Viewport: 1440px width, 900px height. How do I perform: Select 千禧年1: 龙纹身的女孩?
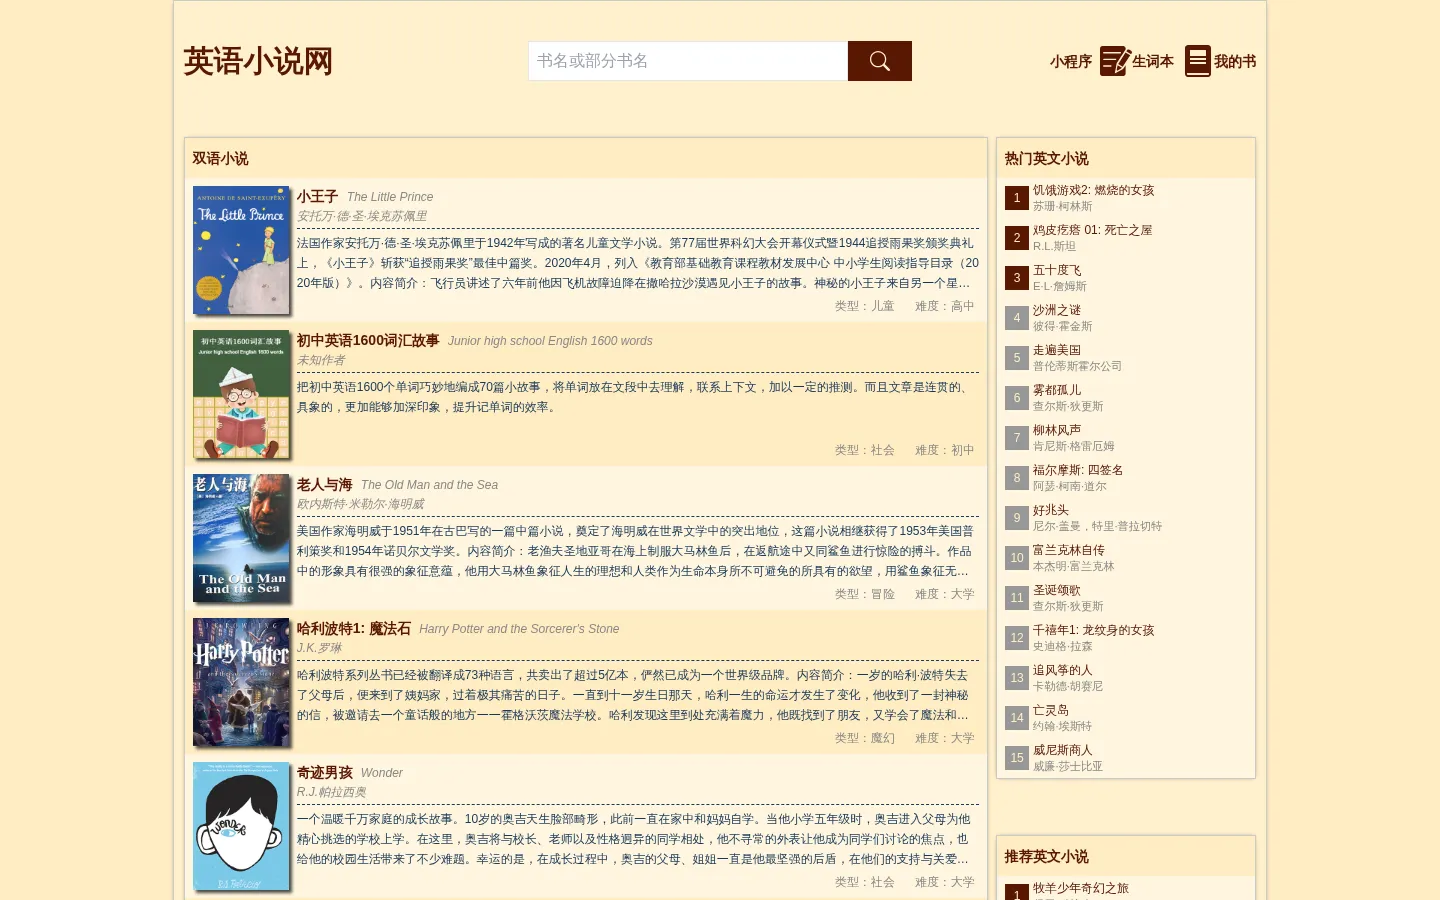coord(1093,630)
